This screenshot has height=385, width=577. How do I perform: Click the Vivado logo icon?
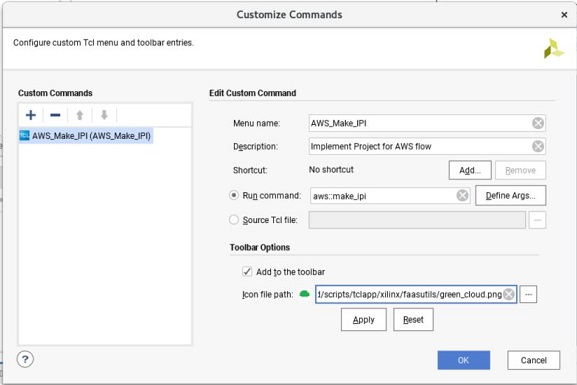click(553, 48)
